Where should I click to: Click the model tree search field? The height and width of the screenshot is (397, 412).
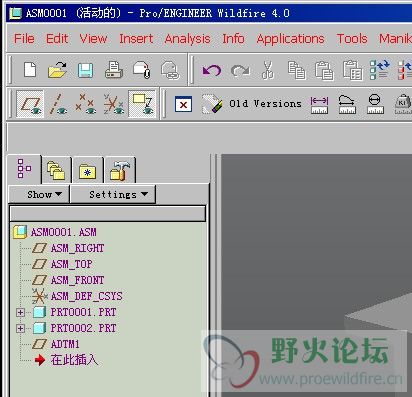[108, 214]
